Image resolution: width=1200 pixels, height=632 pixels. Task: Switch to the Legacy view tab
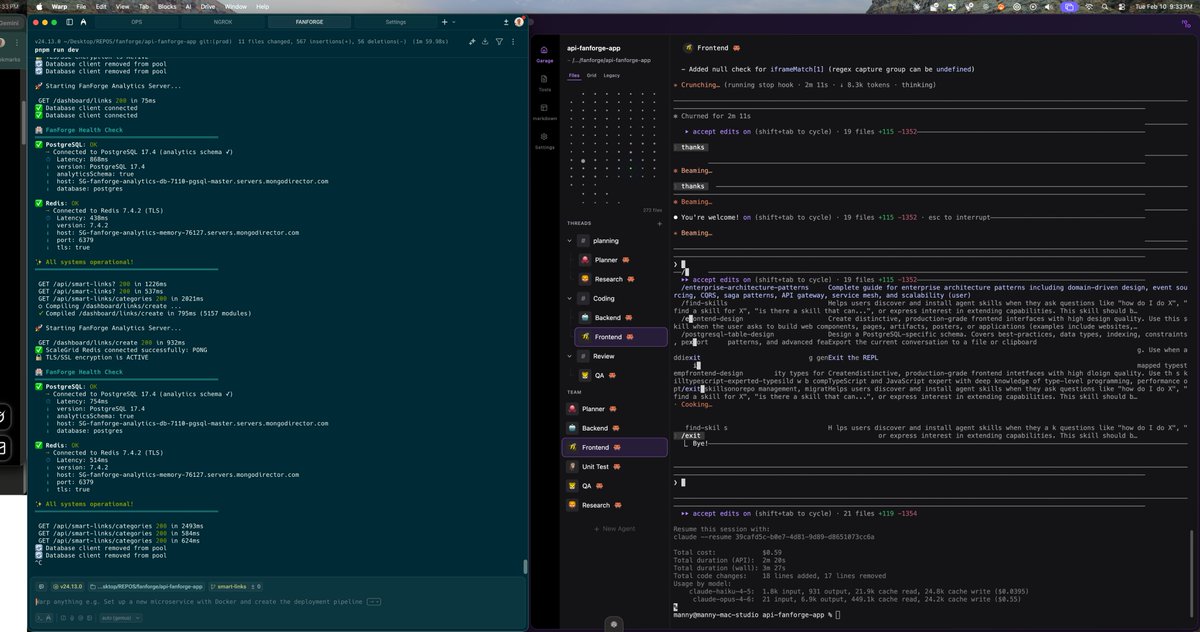pos(611,75)
